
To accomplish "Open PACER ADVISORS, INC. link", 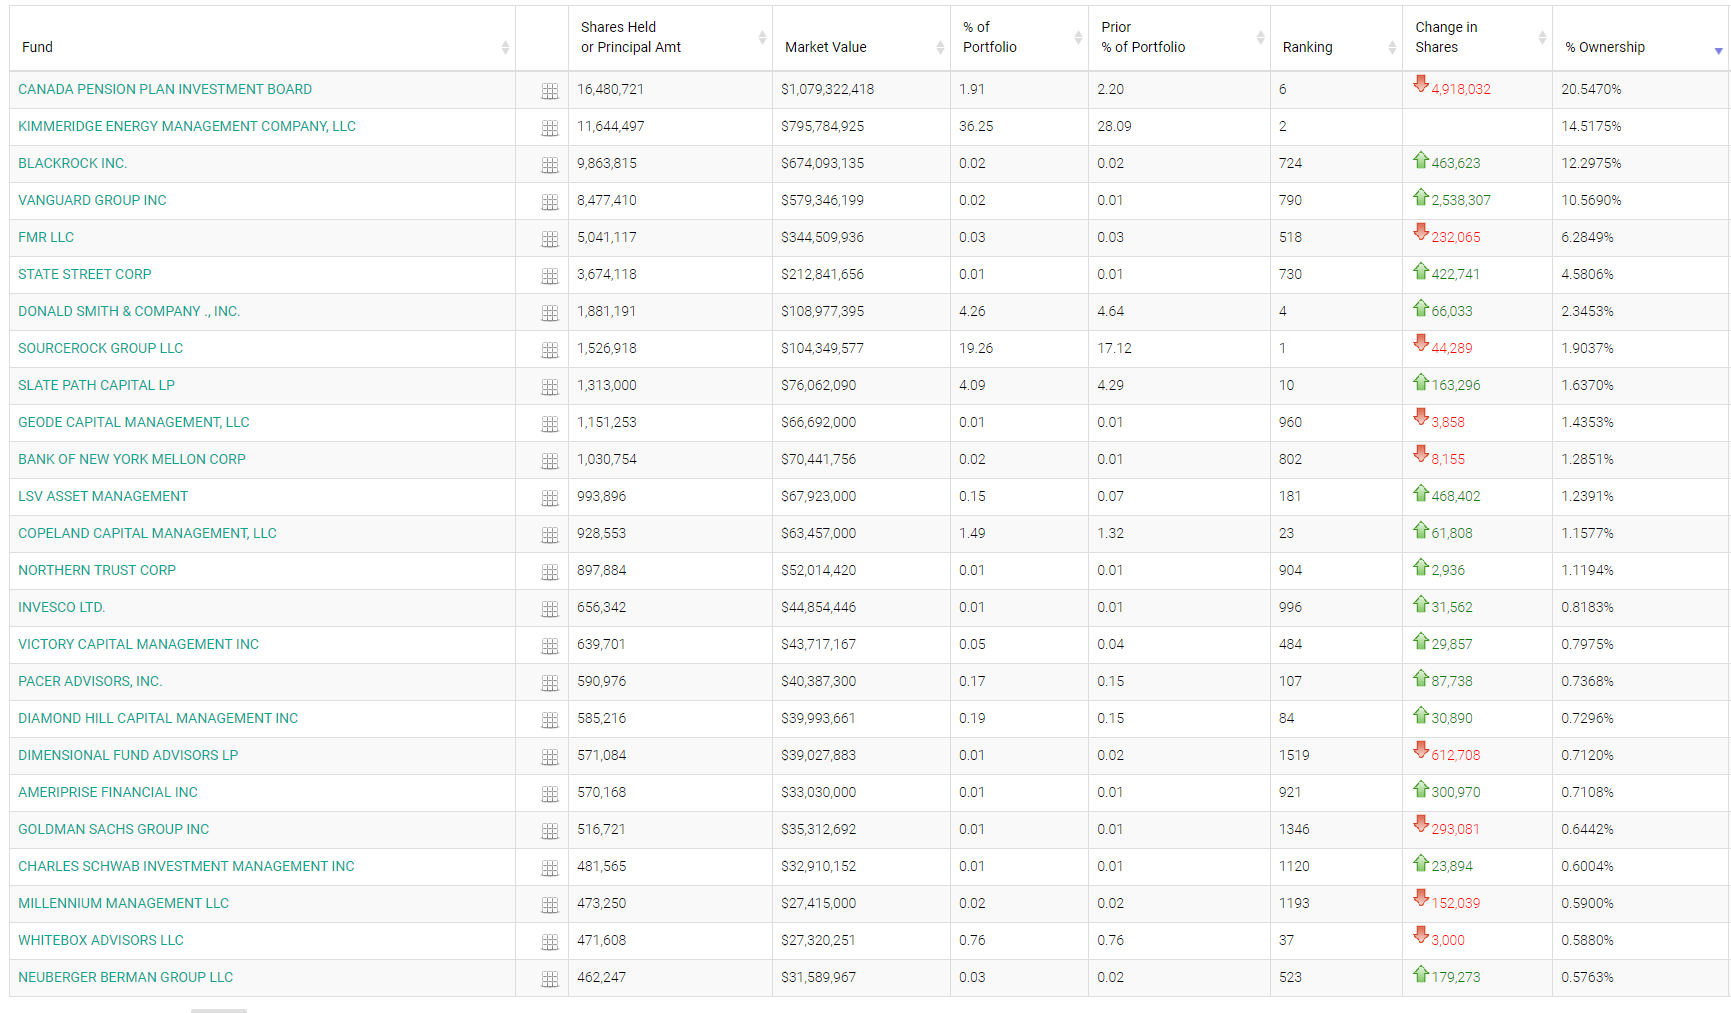I will [x=90, y=681].
